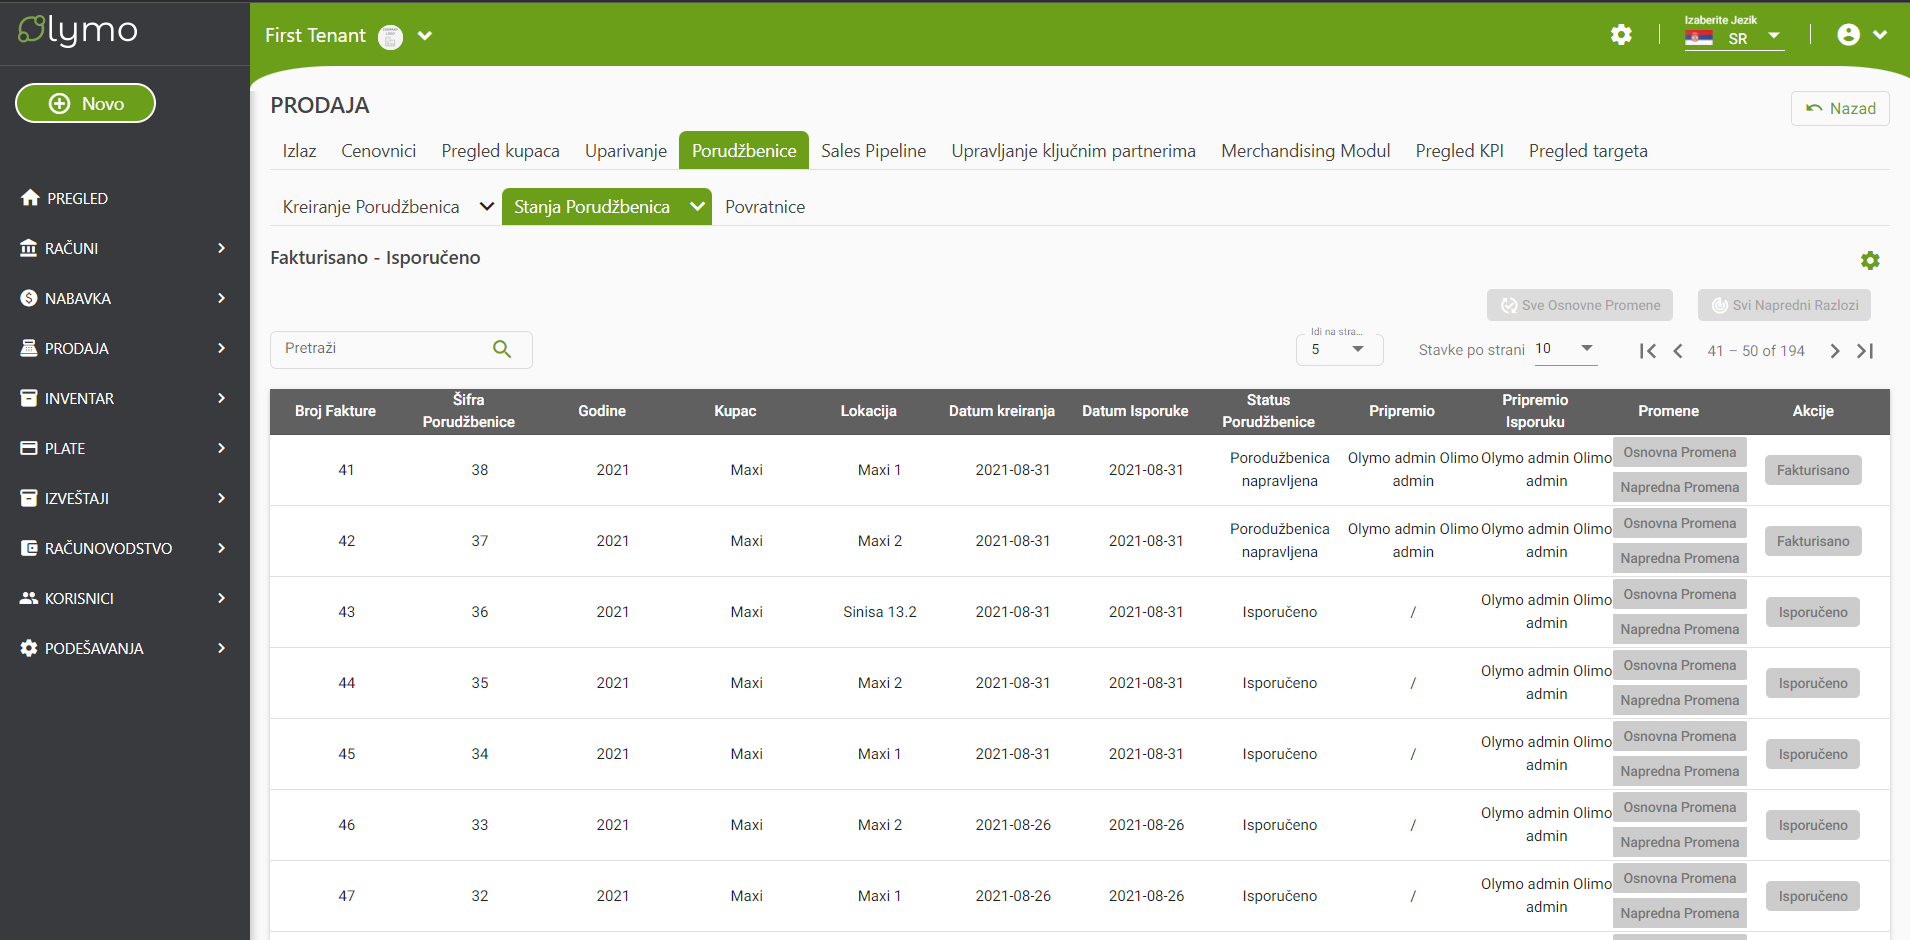Switch to the Sales Pipeline tab

(x=873, y=151)
